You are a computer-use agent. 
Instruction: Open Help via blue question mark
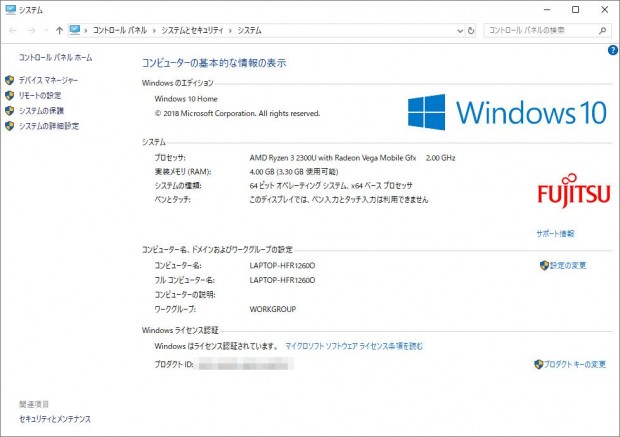click(x=613, y=50)
